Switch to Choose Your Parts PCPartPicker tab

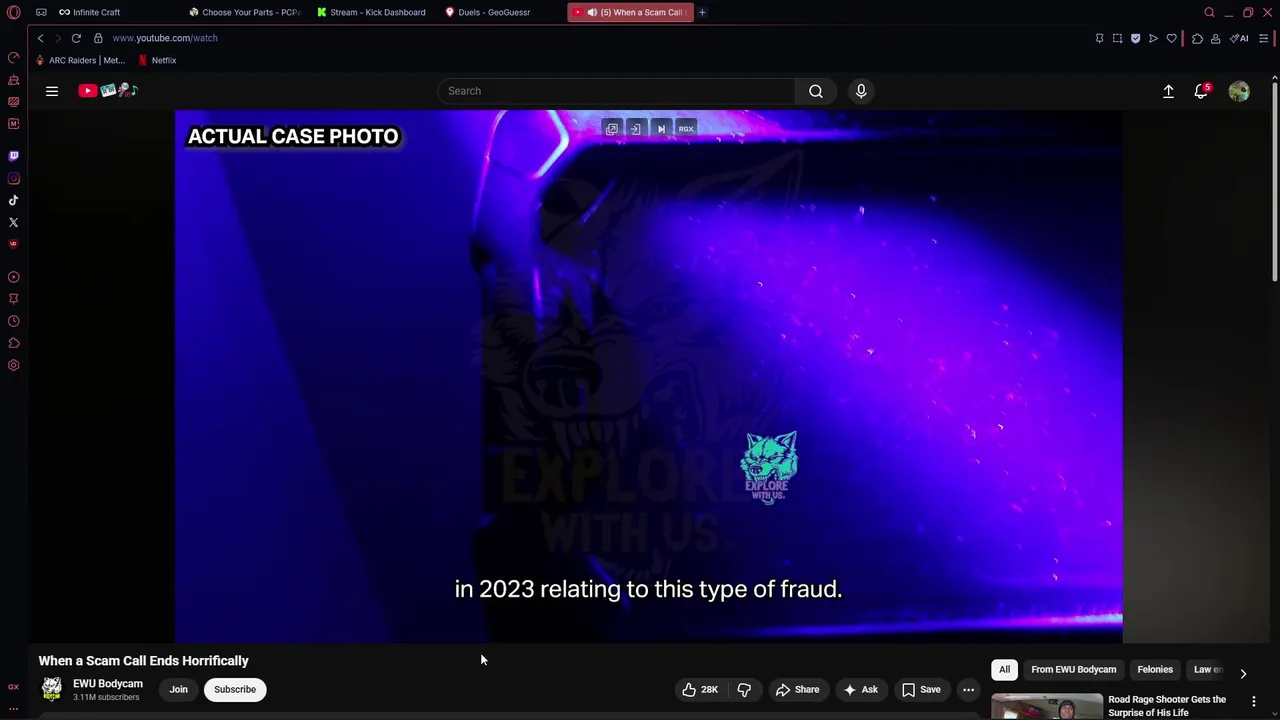[244, 12]
